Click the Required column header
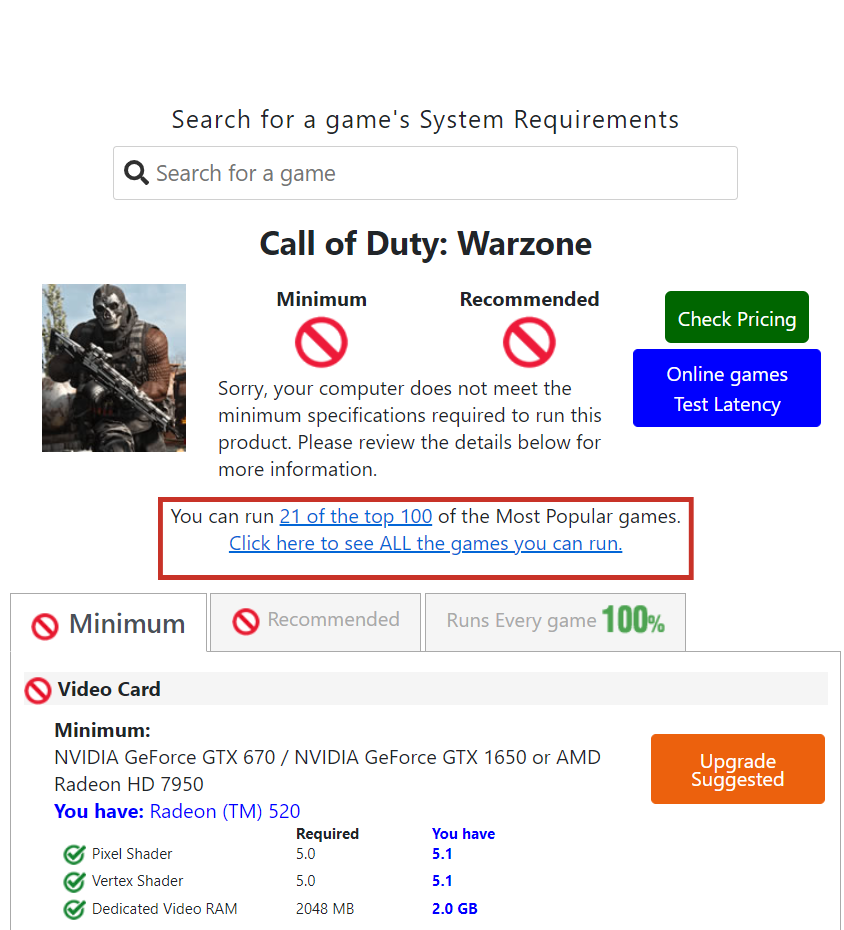Viewport: 844px width, 930px height. pos(327,834)
